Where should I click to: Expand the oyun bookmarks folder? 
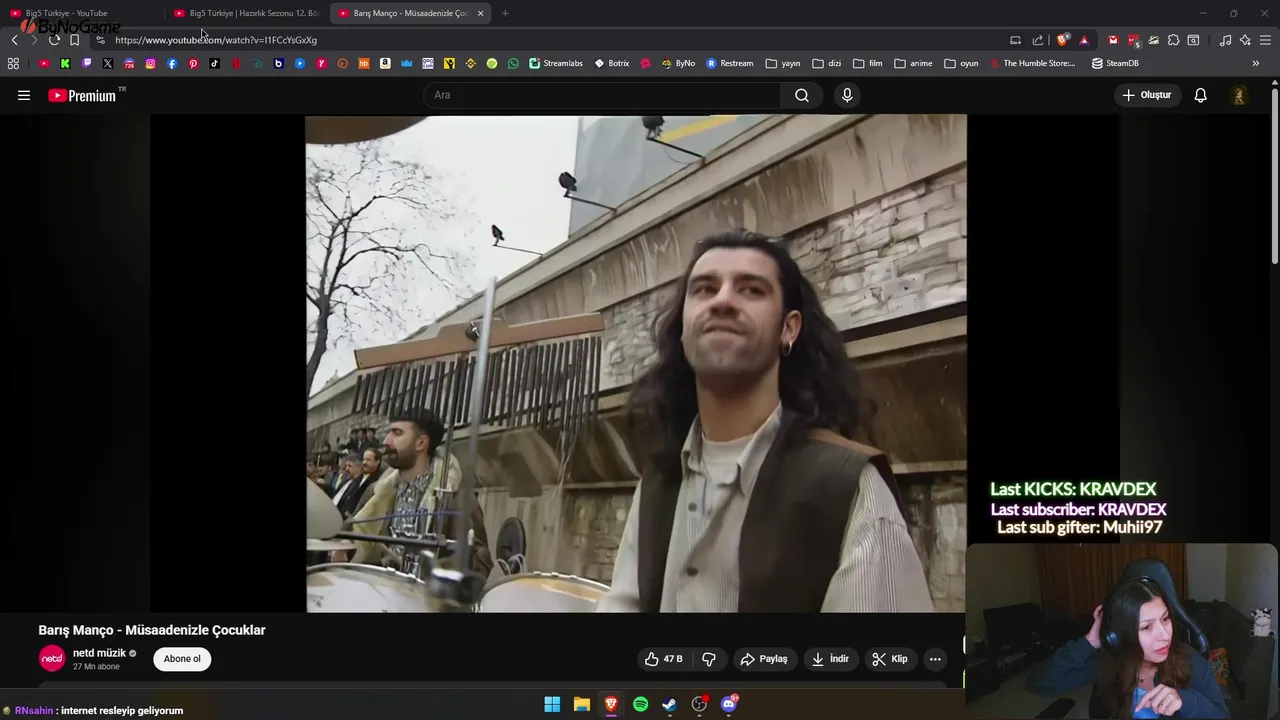click(x=961, y=63)
